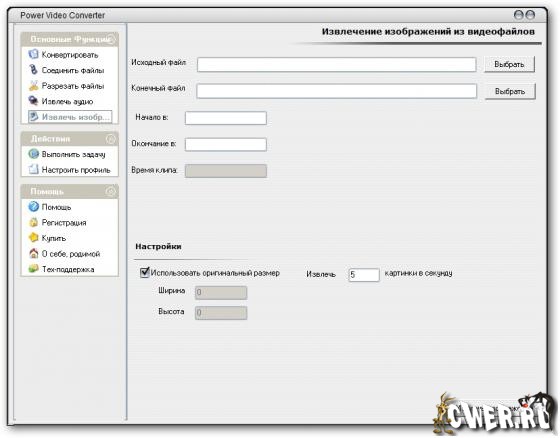Run Выполнить задачу action

coord(74,154)
